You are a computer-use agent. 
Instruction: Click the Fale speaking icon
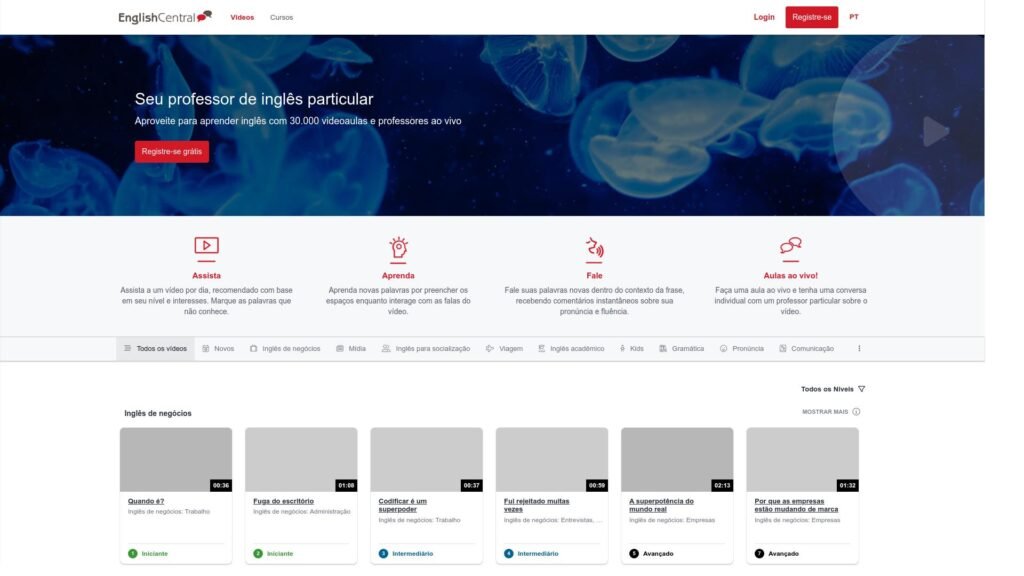point(594,247)
